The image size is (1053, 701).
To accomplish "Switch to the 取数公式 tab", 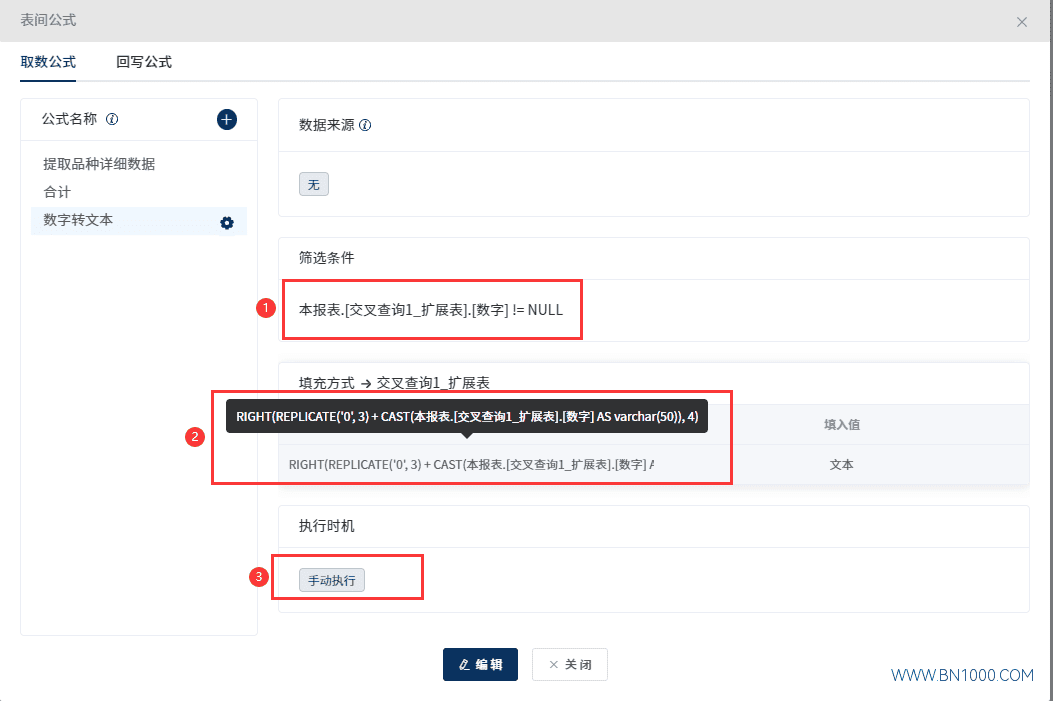I will 48,62.
